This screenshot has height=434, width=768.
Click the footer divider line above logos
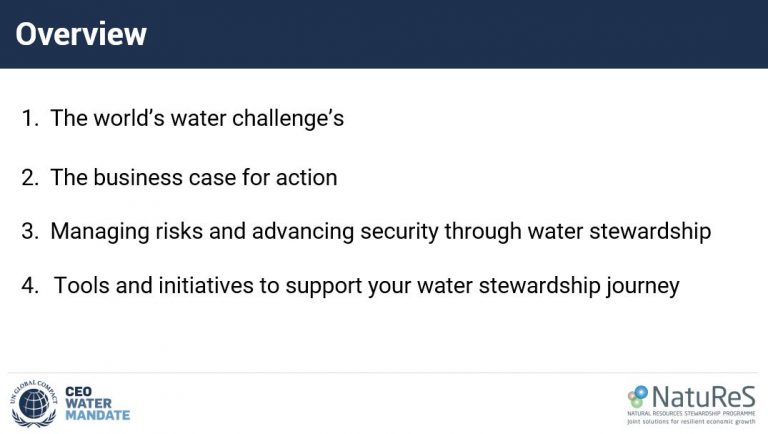[x=384, y=373]
